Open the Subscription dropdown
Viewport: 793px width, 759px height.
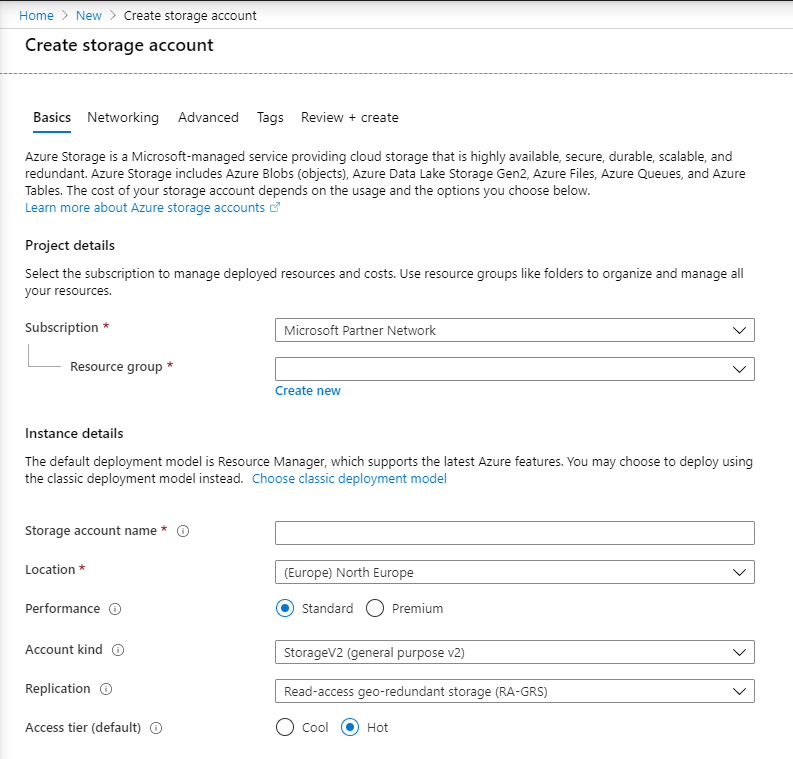coord(515,330)
